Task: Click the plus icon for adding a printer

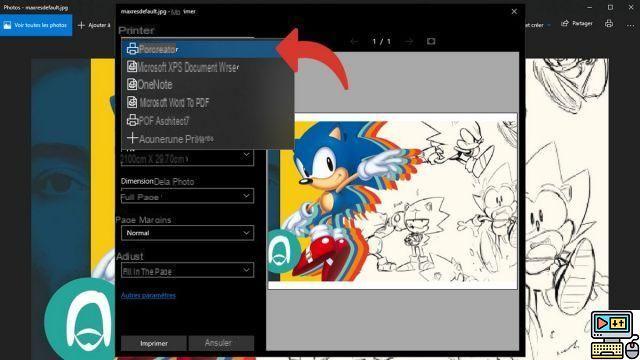Action: 132,138
